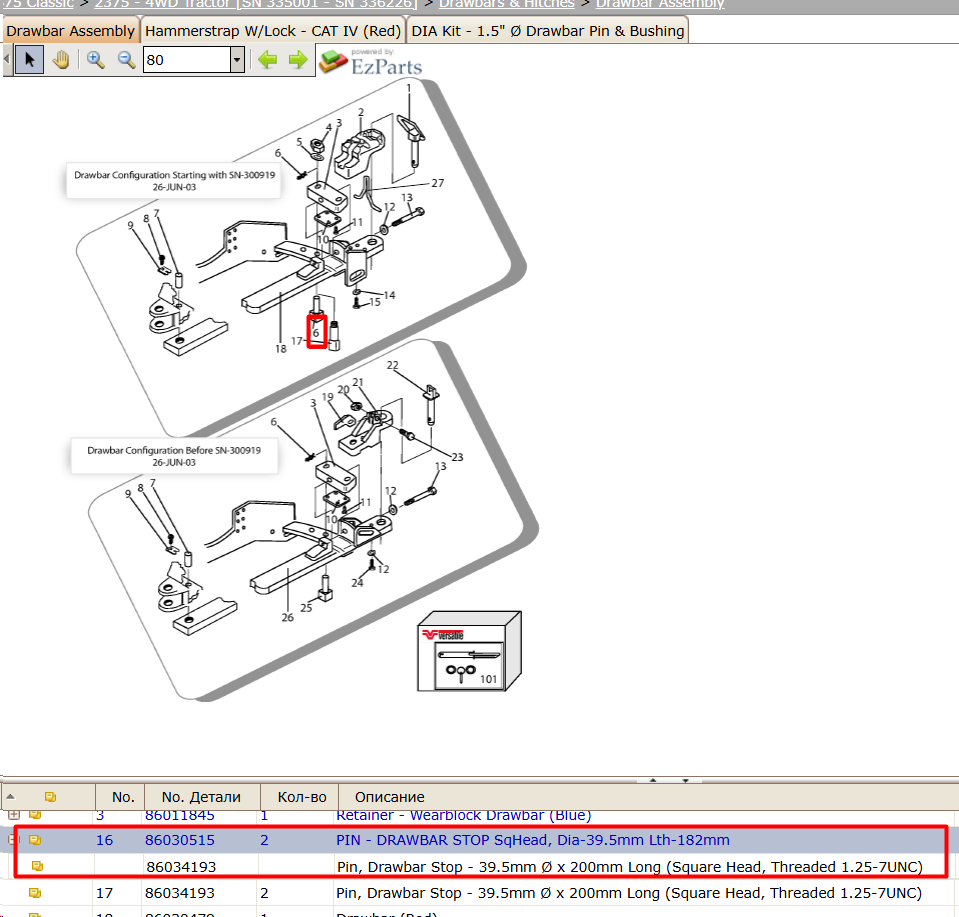Click callout number 25 in lower diagram
The height and width of the screenshot is (917, 959).
[306, 607]
